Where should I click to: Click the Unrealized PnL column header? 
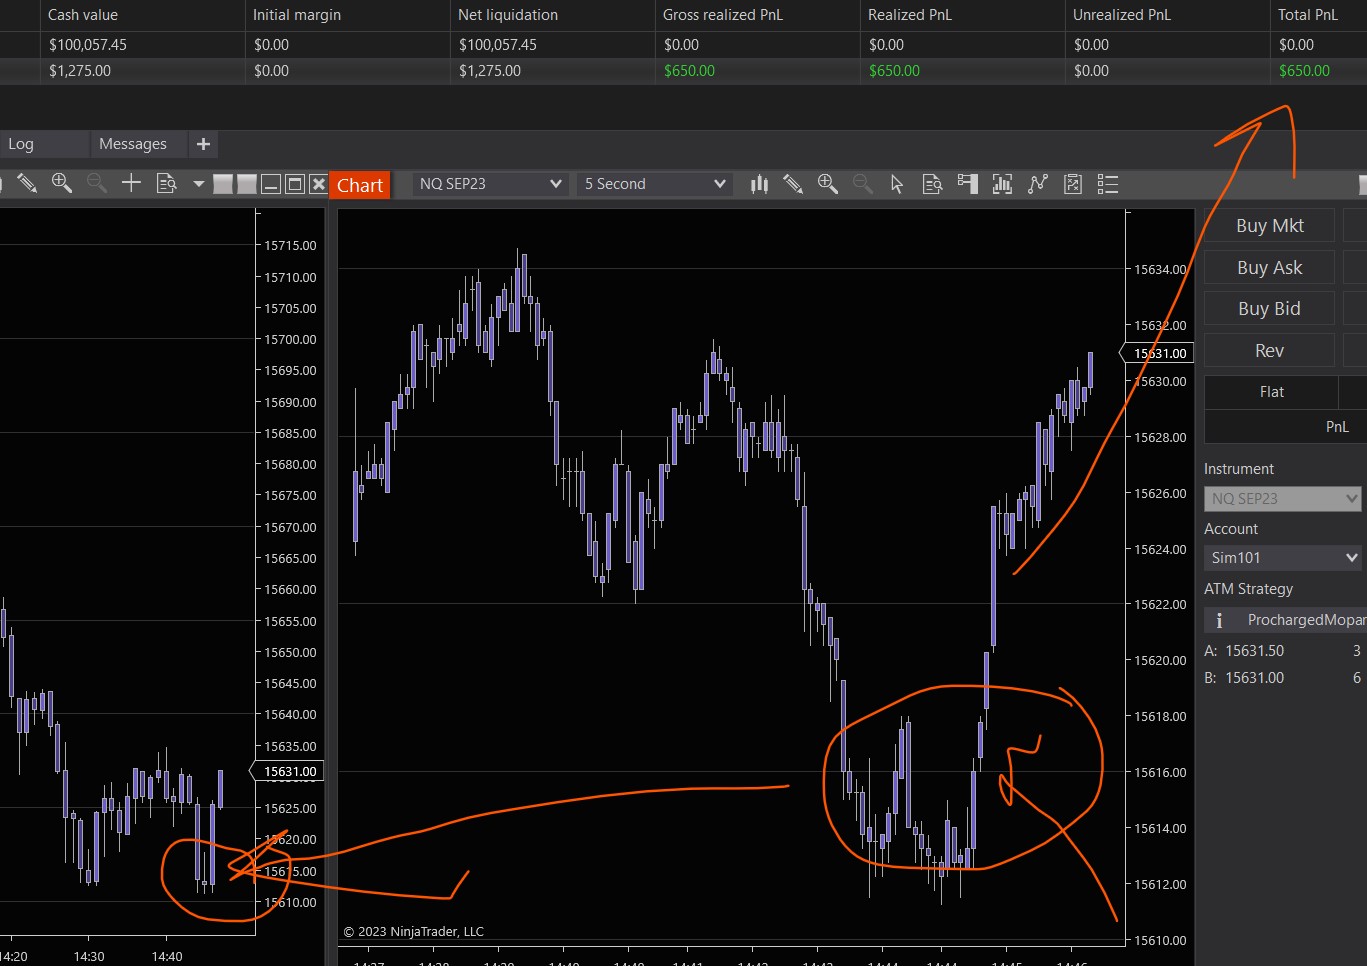tap(1167, 15)
